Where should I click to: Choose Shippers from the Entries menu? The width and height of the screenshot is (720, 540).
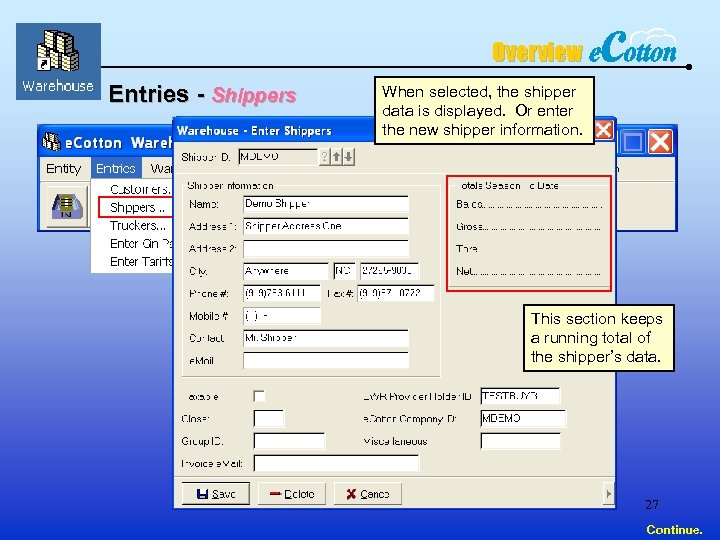pos(136,208)
